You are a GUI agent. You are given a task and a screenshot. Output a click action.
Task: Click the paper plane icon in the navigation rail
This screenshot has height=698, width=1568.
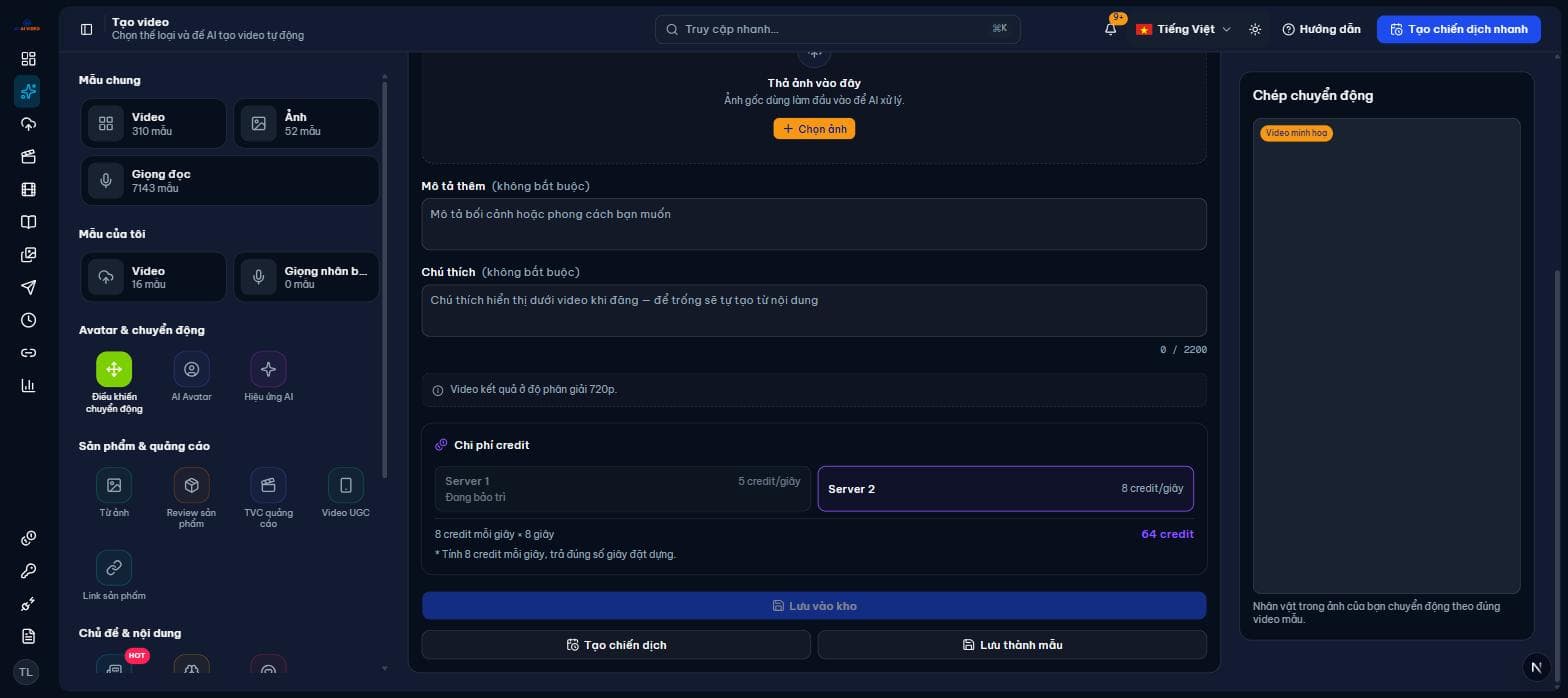28,287
